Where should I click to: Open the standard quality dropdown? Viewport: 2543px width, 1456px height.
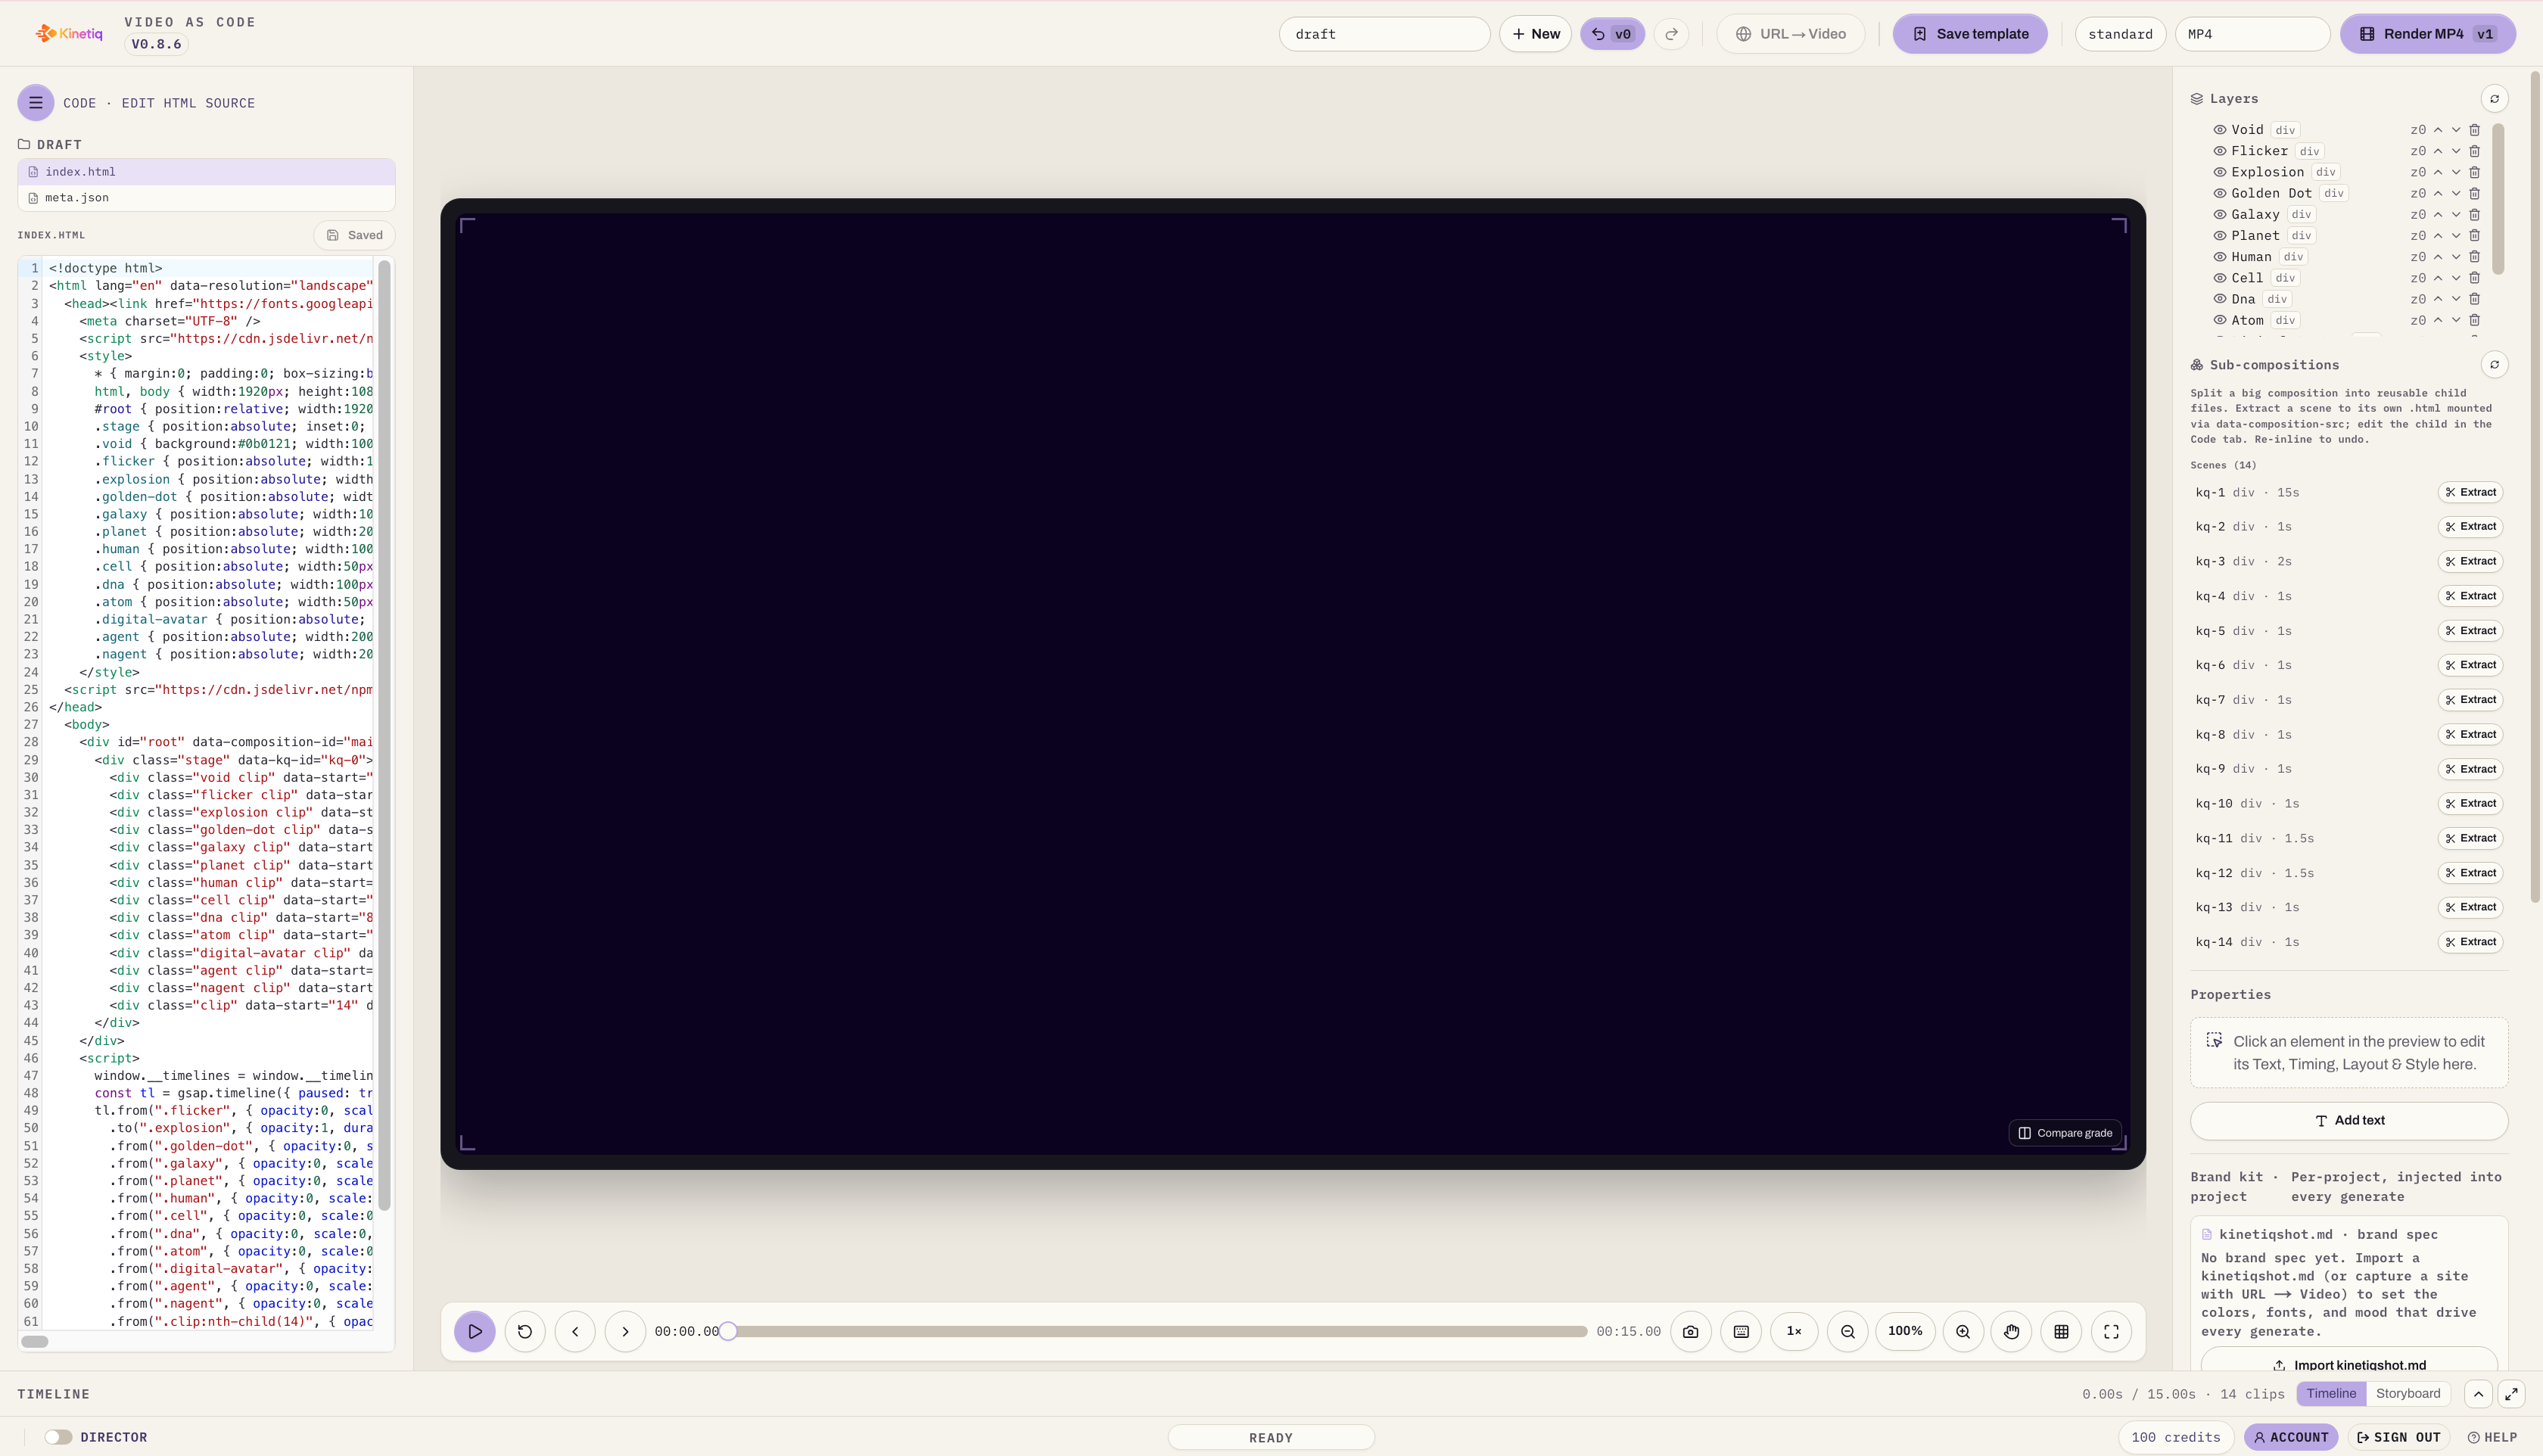pos(2120,34)
